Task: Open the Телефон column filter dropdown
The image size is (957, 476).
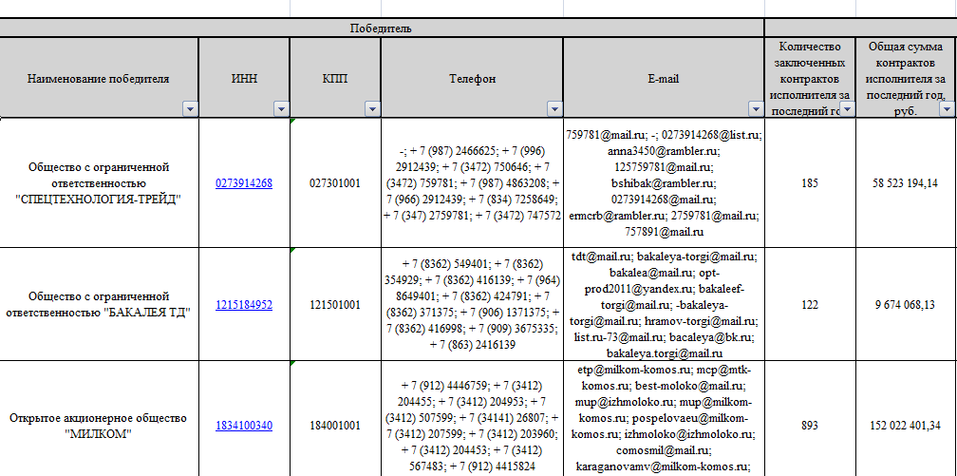Action: (x=553, y=109)
